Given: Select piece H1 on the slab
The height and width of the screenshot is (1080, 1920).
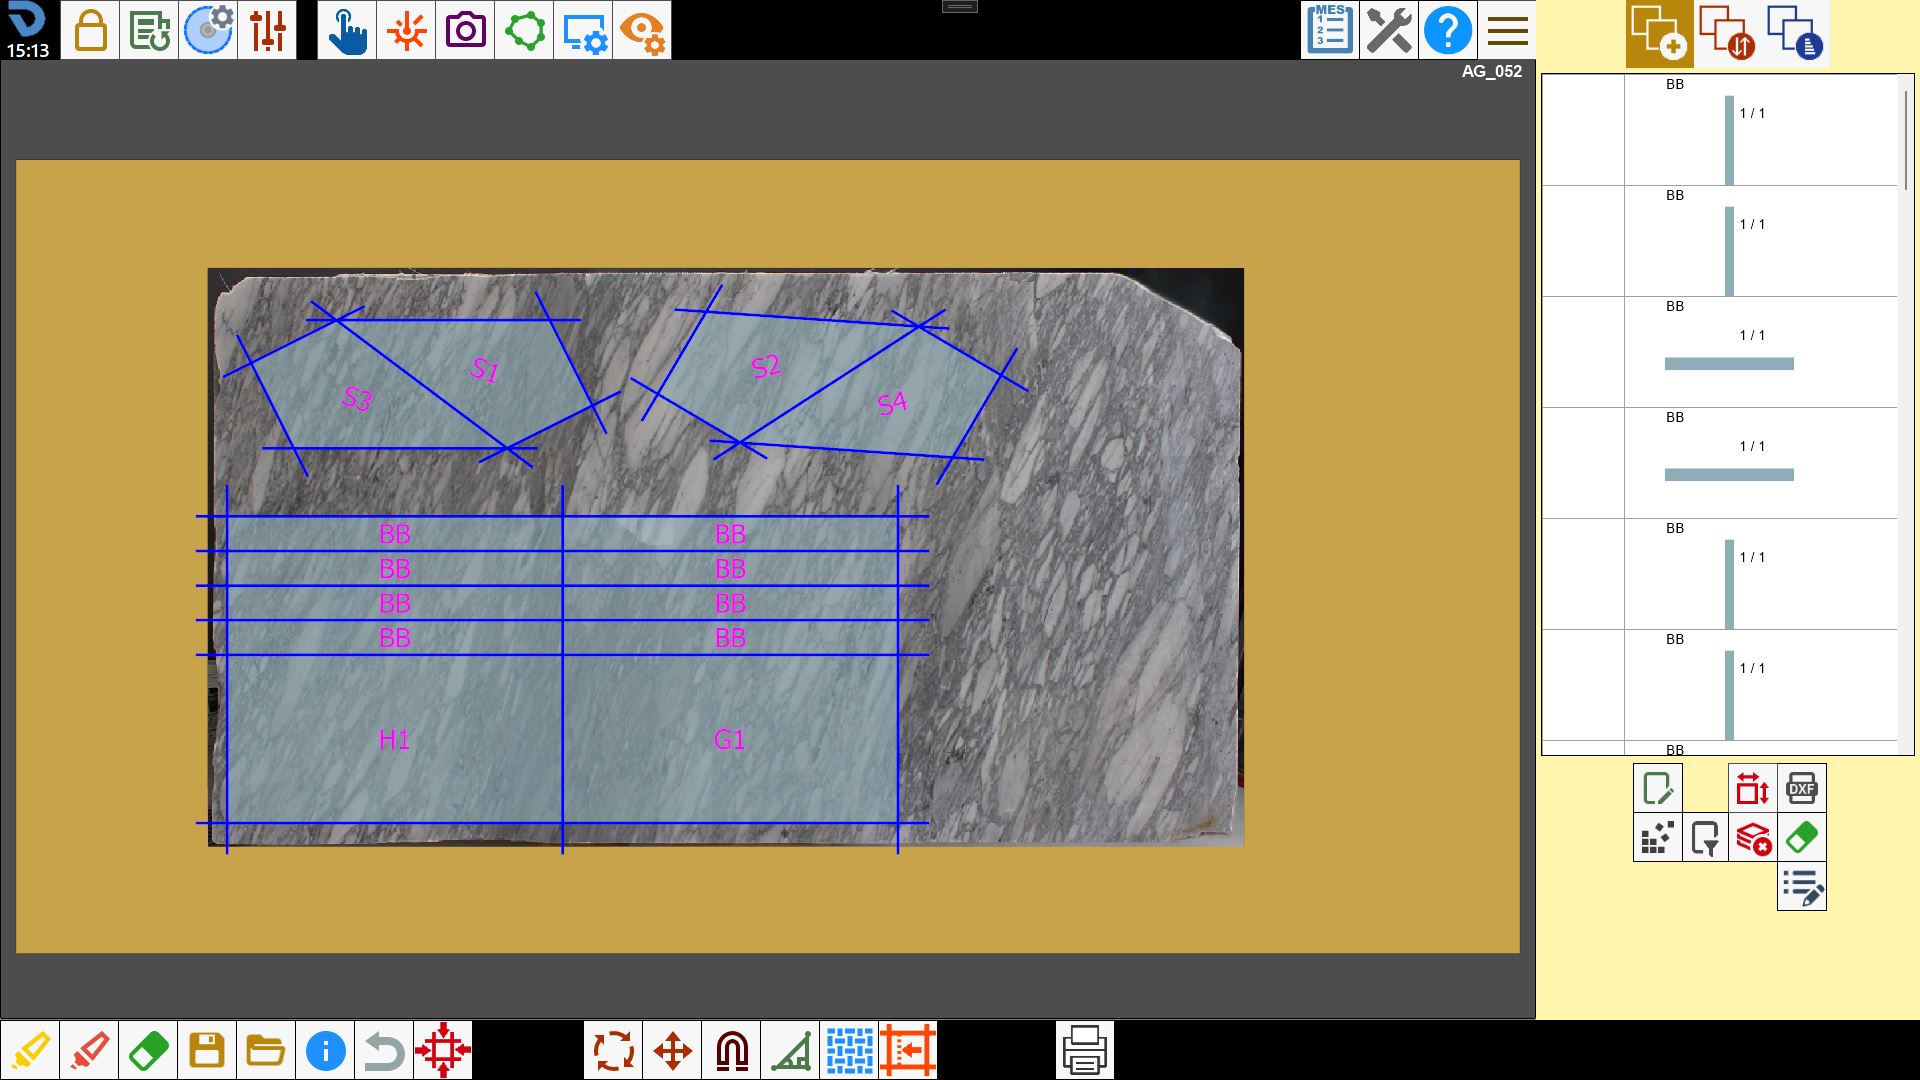Looking at the screenshot, I should (394, 739).
